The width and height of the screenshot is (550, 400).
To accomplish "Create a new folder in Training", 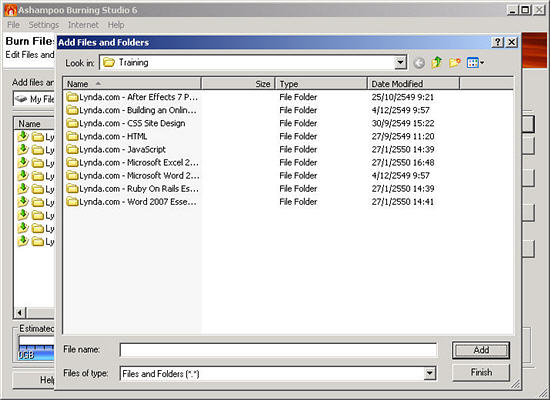I will 455,63.
